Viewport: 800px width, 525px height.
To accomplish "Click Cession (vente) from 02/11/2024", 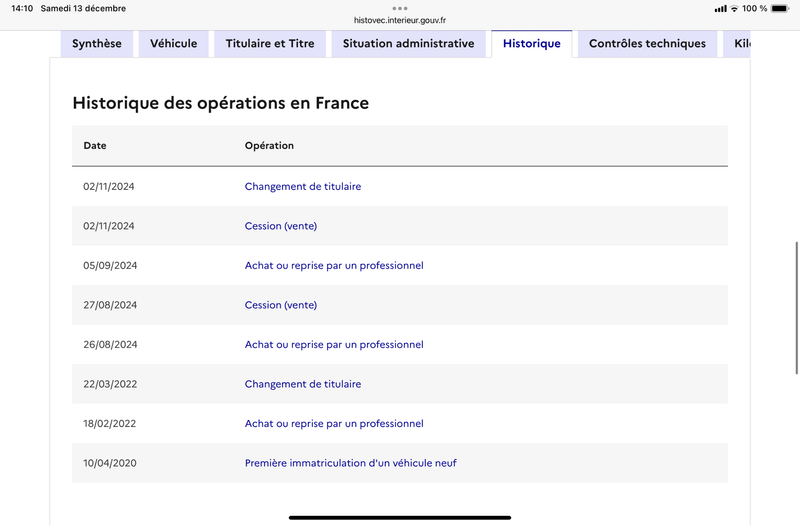I will pos(281,226).
